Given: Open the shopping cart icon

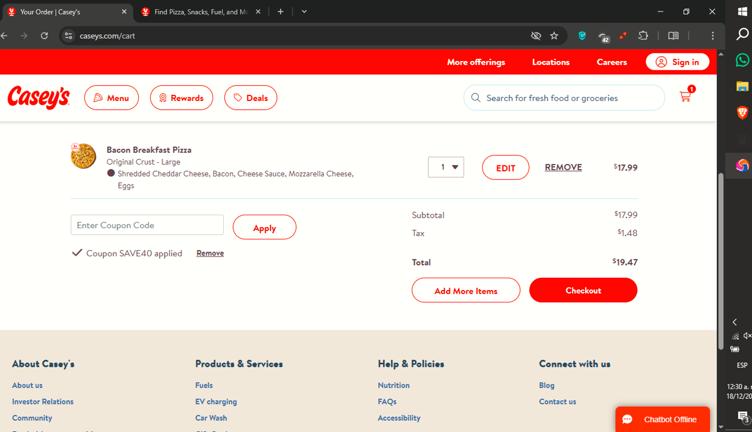Looking at the screenshot, I should tap(686, 94).
